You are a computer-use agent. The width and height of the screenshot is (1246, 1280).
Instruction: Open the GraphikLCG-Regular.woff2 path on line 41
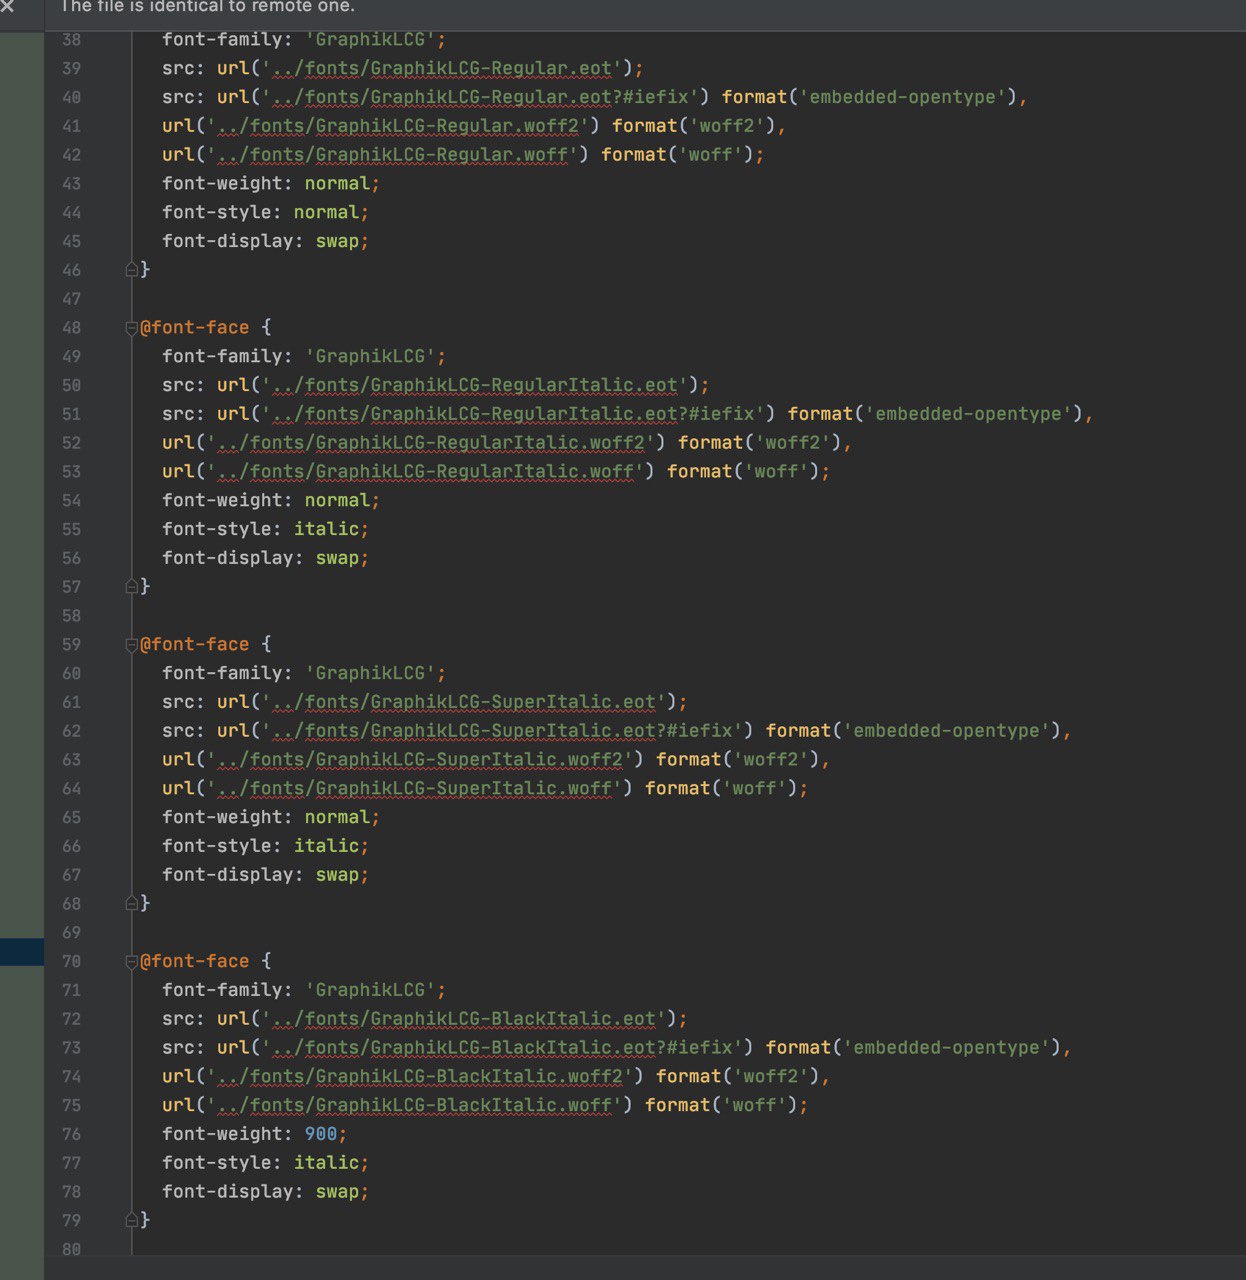click(x=398, y=126)
